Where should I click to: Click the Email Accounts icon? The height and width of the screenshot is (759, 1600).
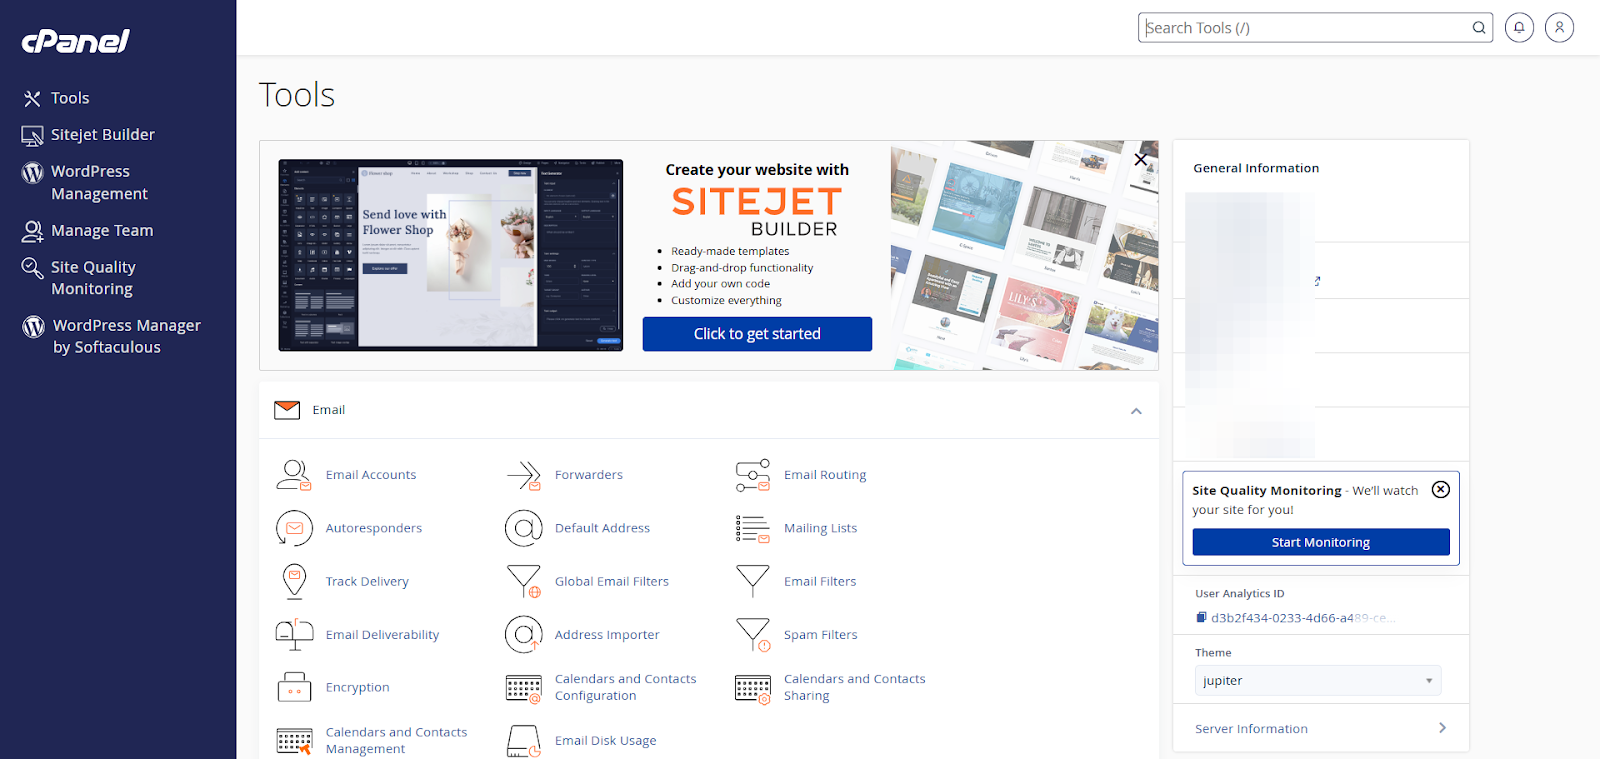(294, 475)
